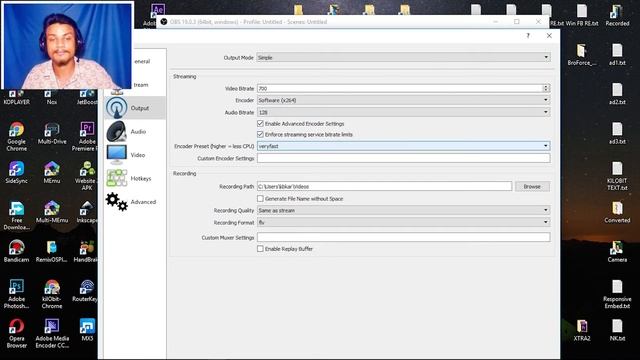
Task: Open the Recording Quality dropdown
Action: pyautogui.click(x=403, y=210)
